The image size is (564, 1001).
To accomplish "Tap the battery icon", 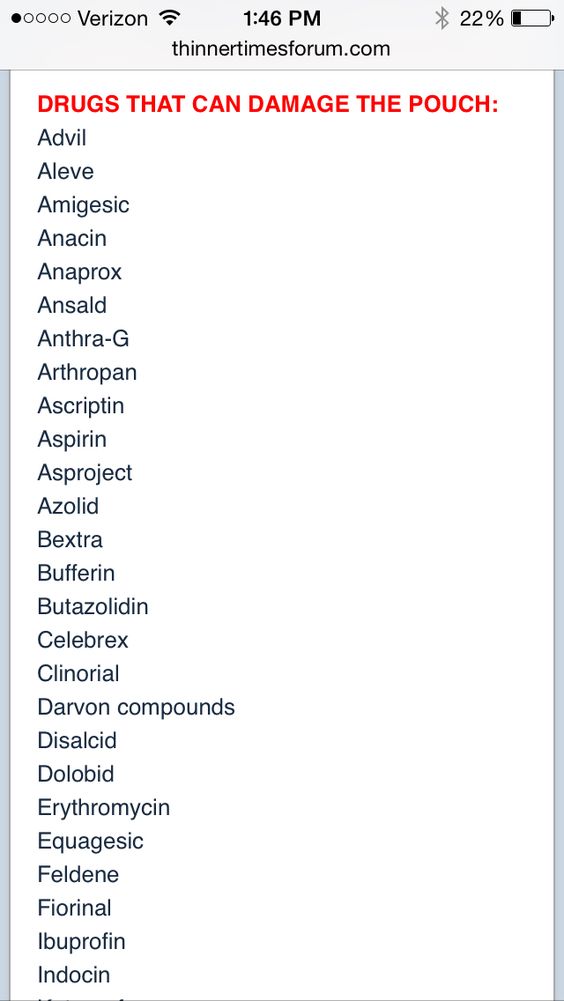I will 532,18.
